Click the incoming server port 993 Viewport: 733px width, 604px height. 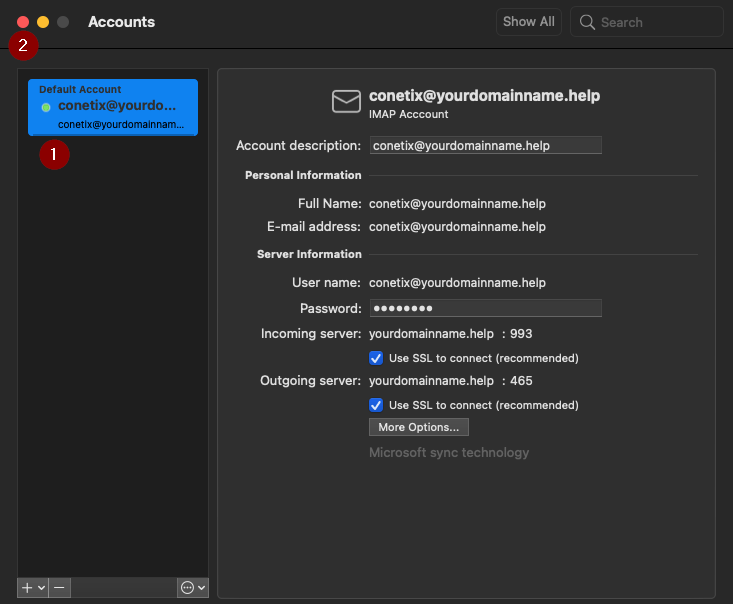tap(521, 334)
